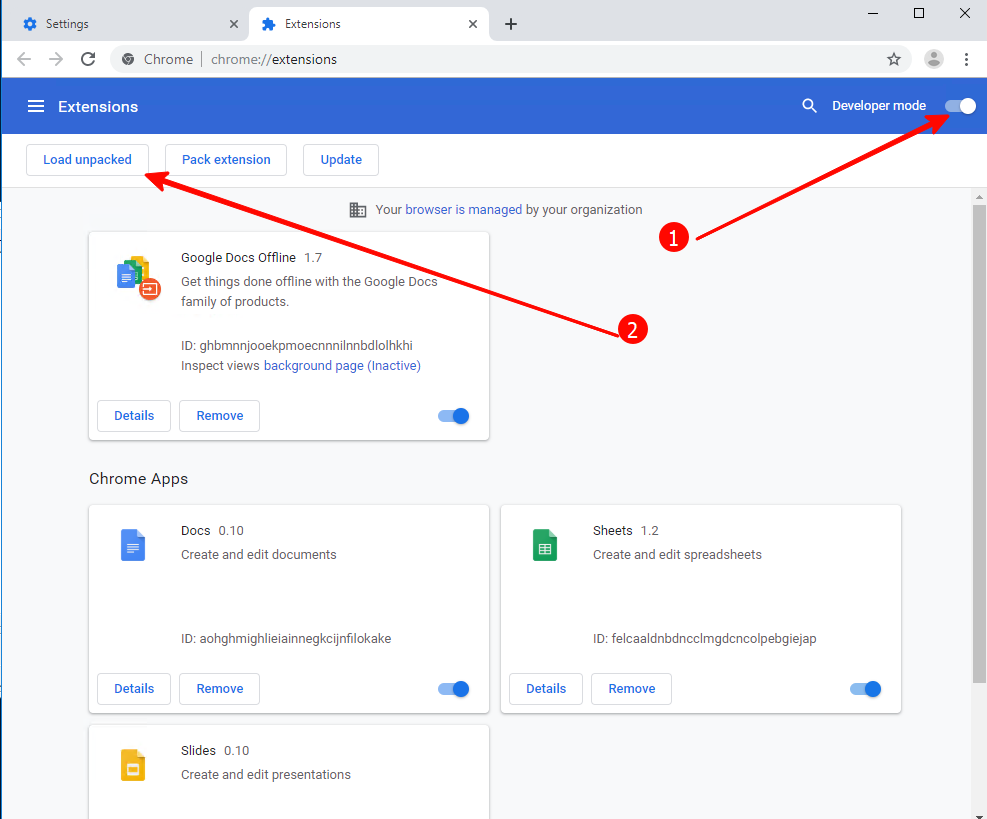View Chrome site info icon
The image size is (987, 819).
pos(128,59)
